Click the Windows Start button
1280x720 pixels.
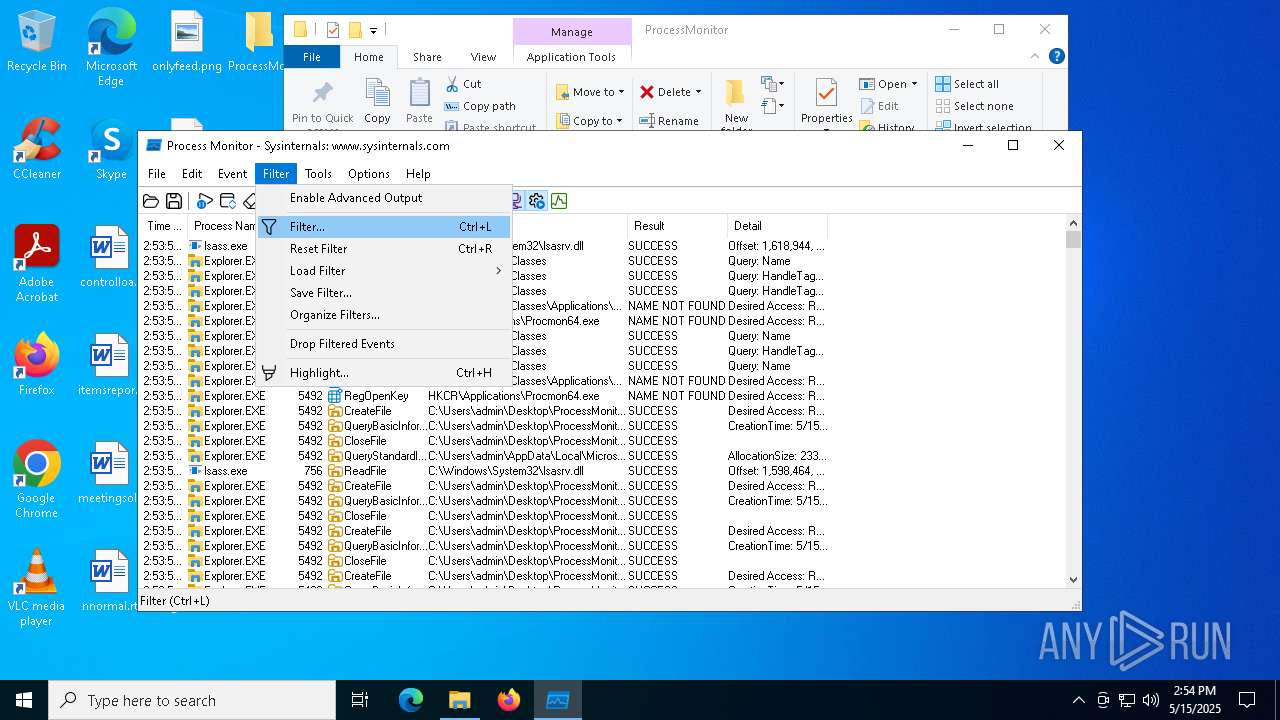24,700
